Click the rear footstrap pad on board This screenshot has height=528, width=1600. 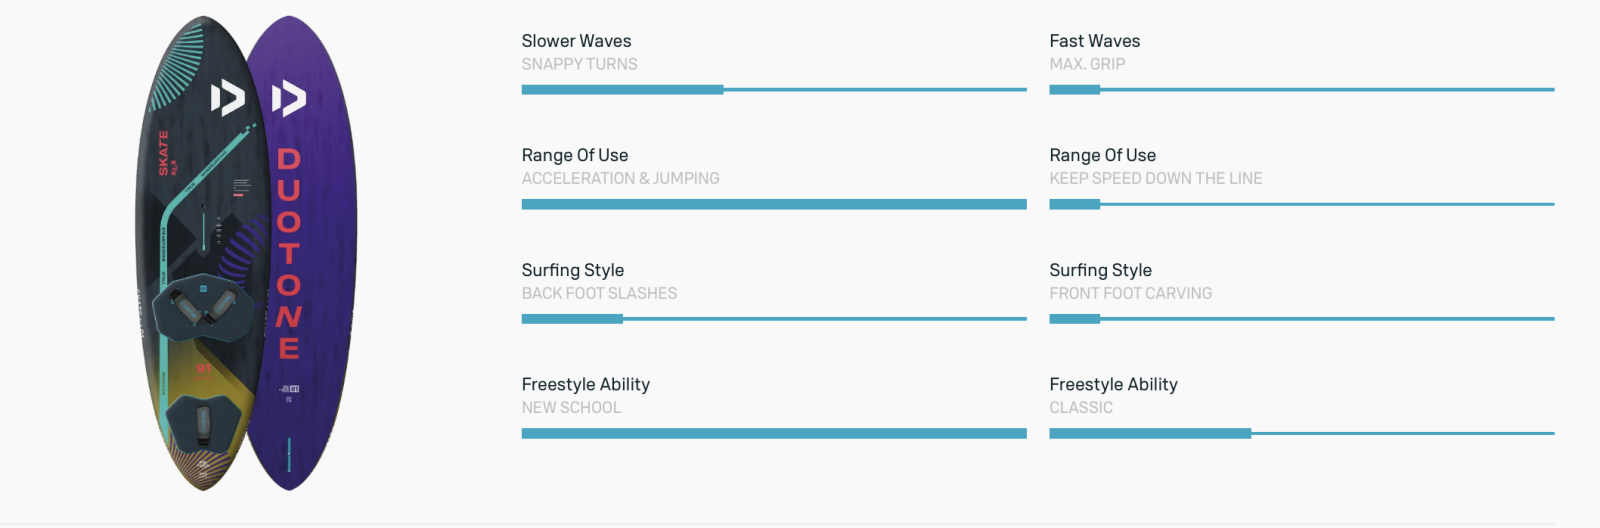[x=203, y=422]
